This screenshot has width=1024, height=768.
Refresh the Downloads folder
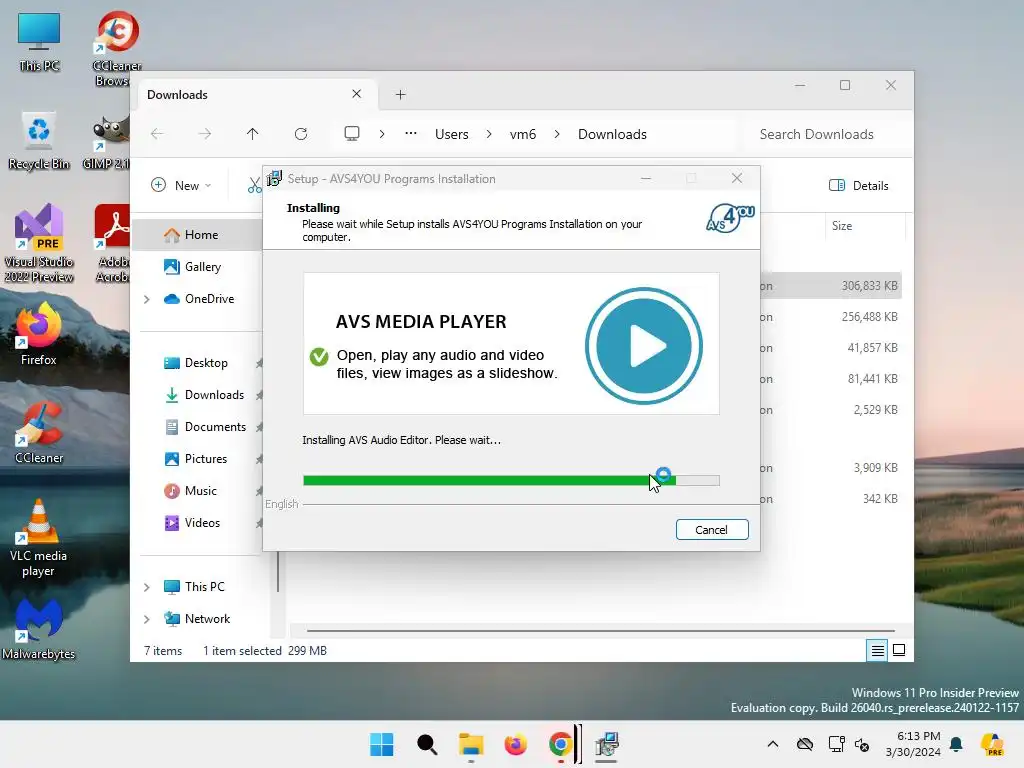(301, 134)
